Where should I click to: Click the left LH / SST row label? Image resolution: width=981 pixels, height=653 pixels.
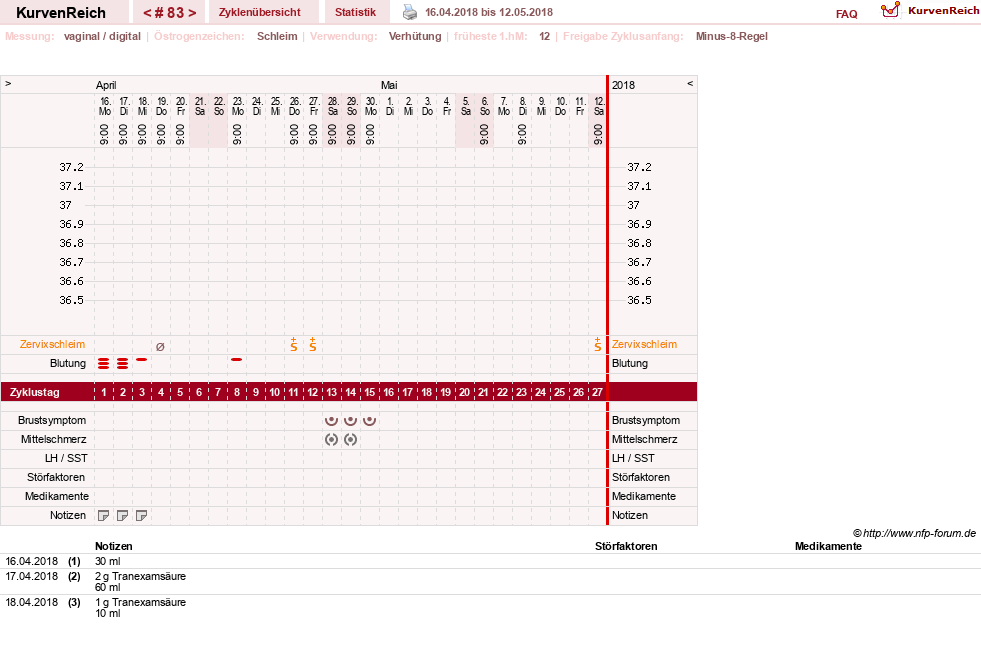coord(66,458)
